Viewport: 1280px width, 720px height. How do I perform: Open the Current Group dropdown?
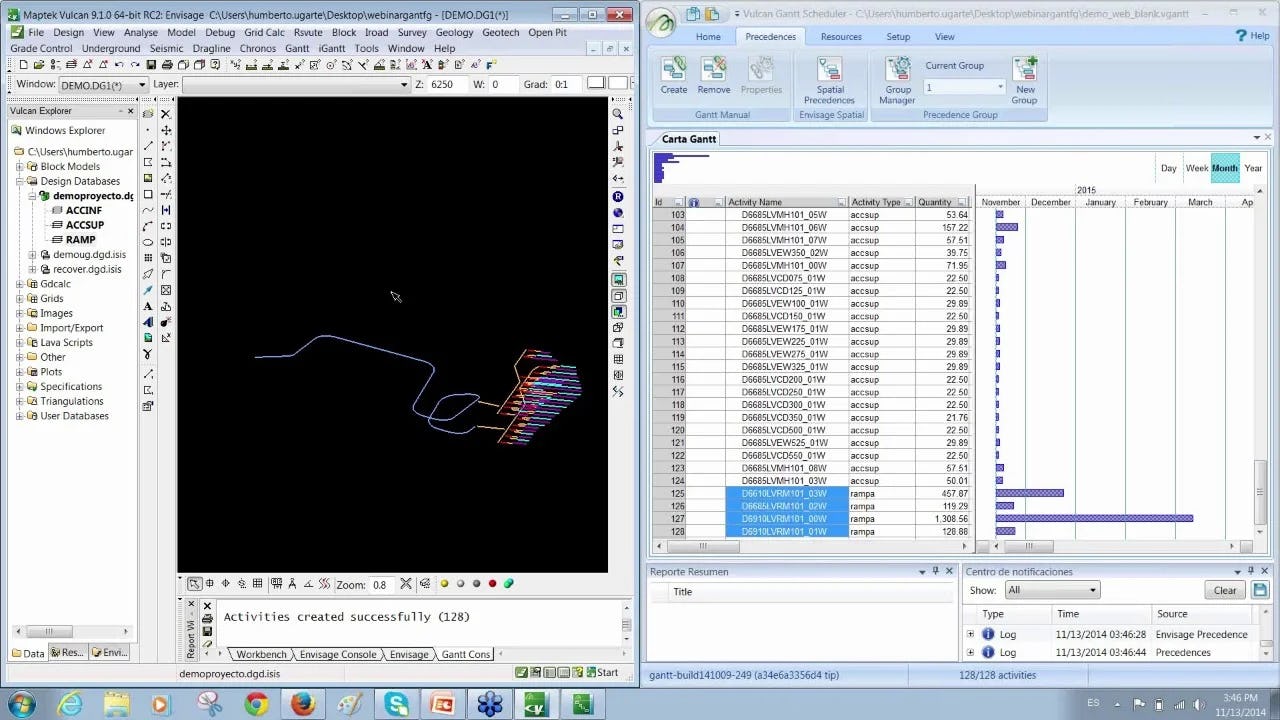[x=999, y=88]
